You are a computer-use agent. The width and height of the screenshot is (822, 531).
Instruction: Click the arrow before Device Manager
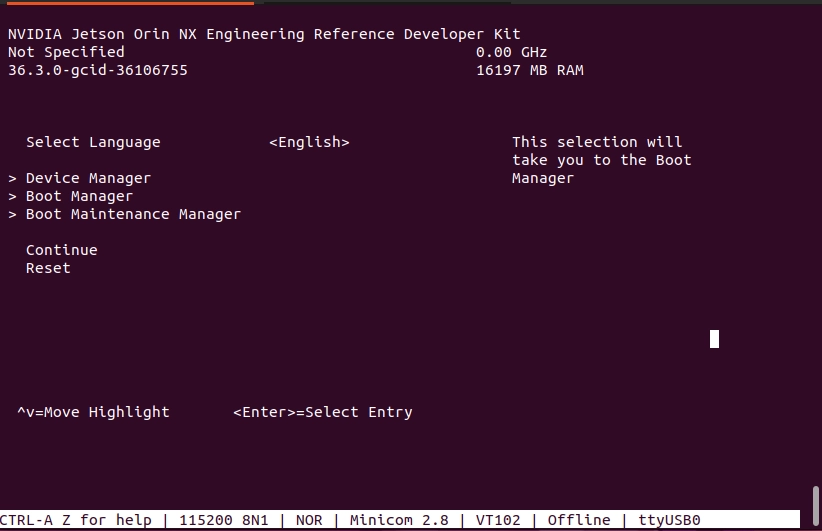[x=13, y=178]
